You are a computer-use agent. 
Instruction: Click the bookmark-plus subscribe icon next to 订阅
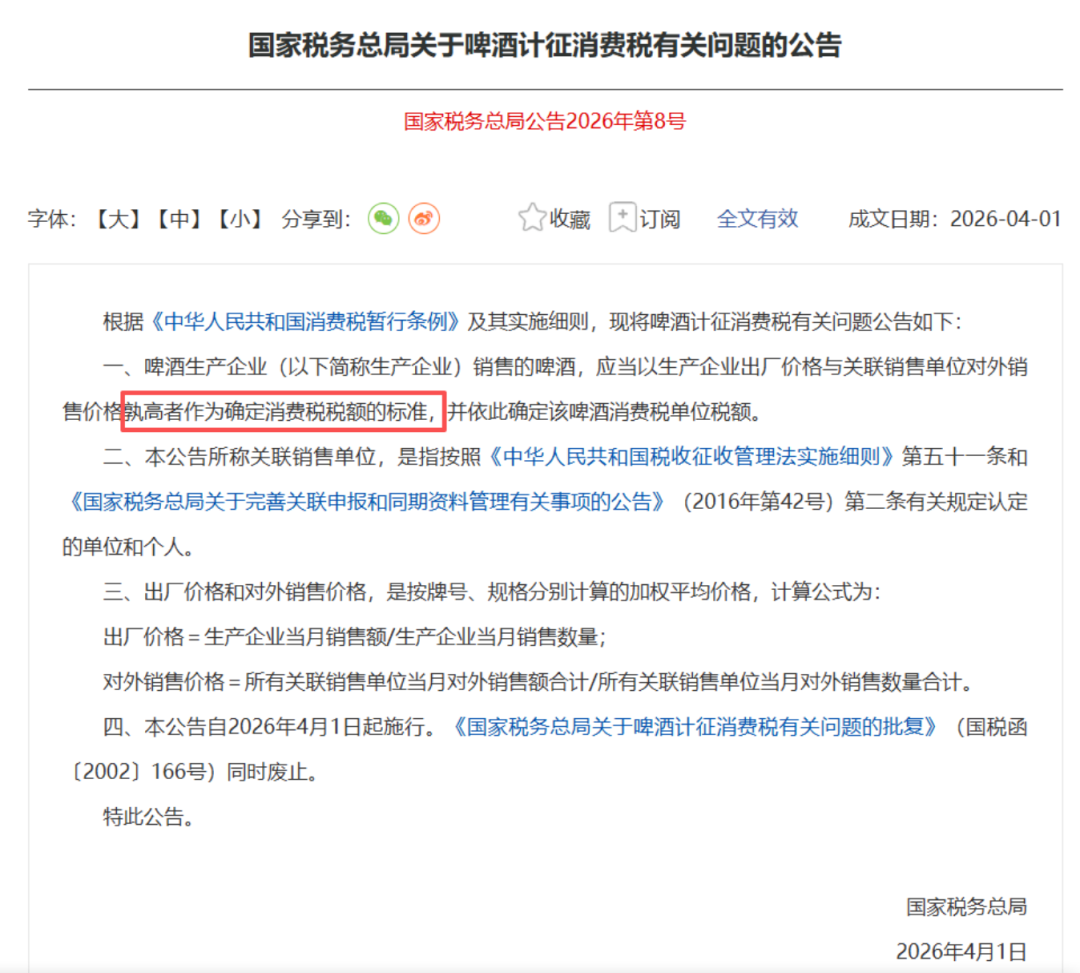(623, 218)
